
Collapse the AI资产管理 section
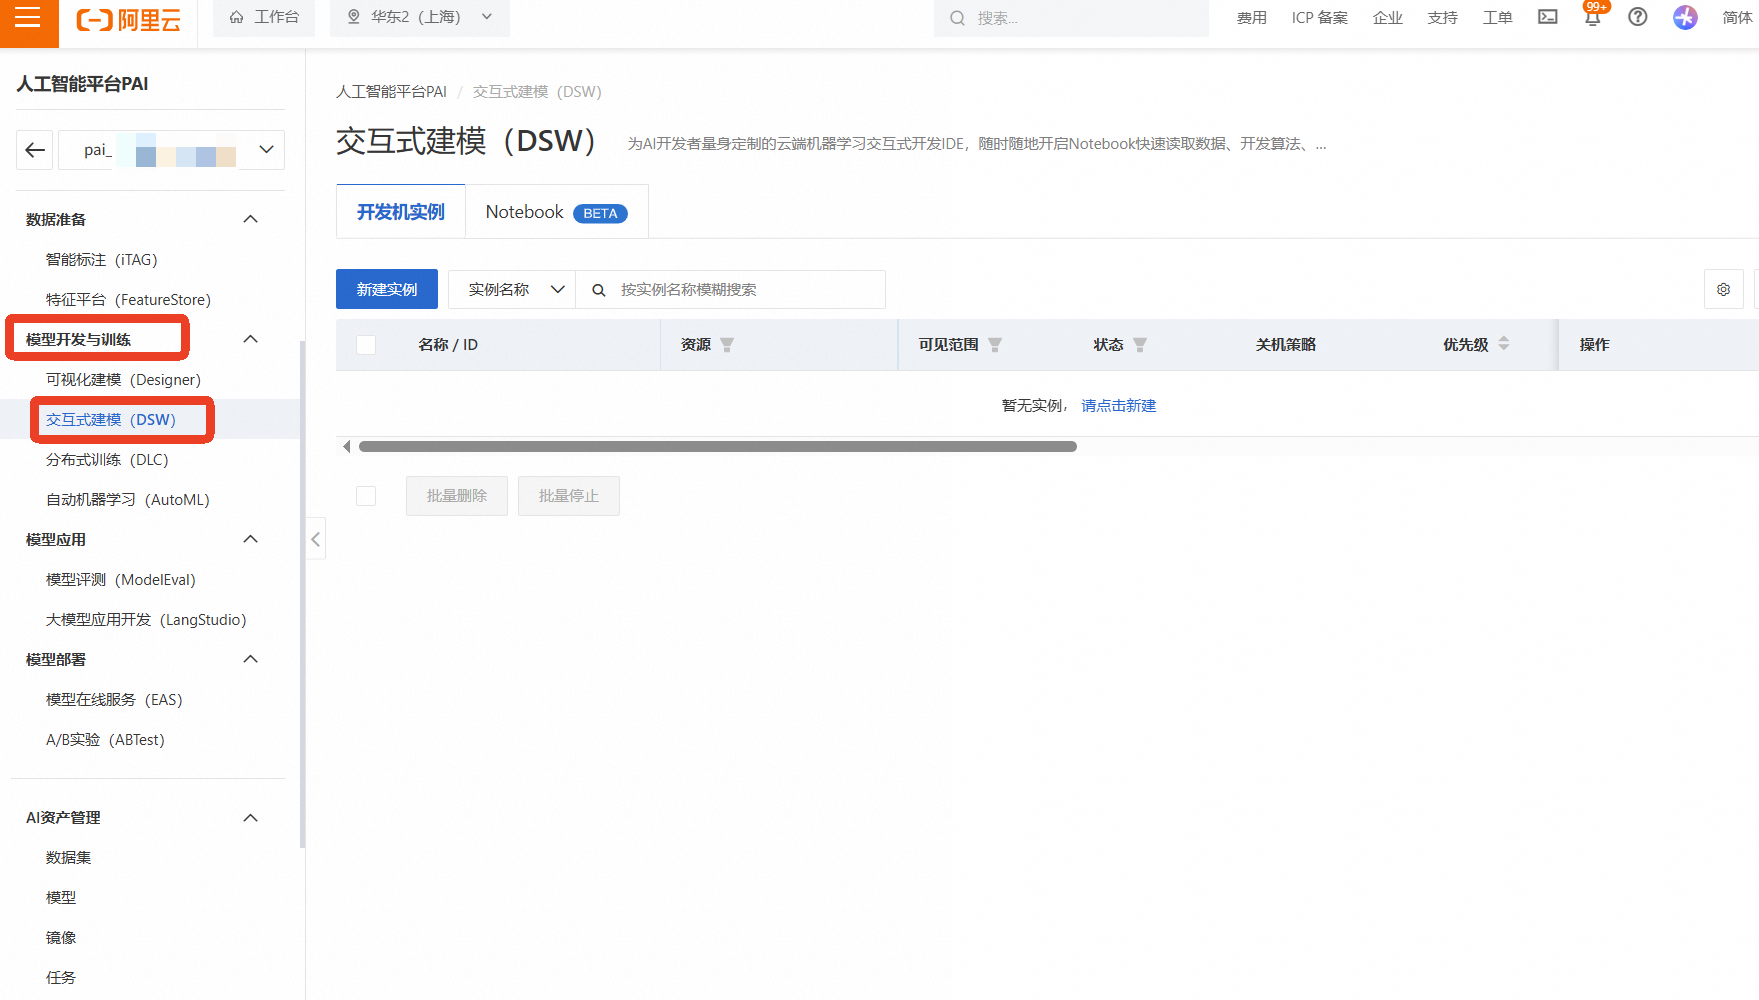(x=251, y=817)
